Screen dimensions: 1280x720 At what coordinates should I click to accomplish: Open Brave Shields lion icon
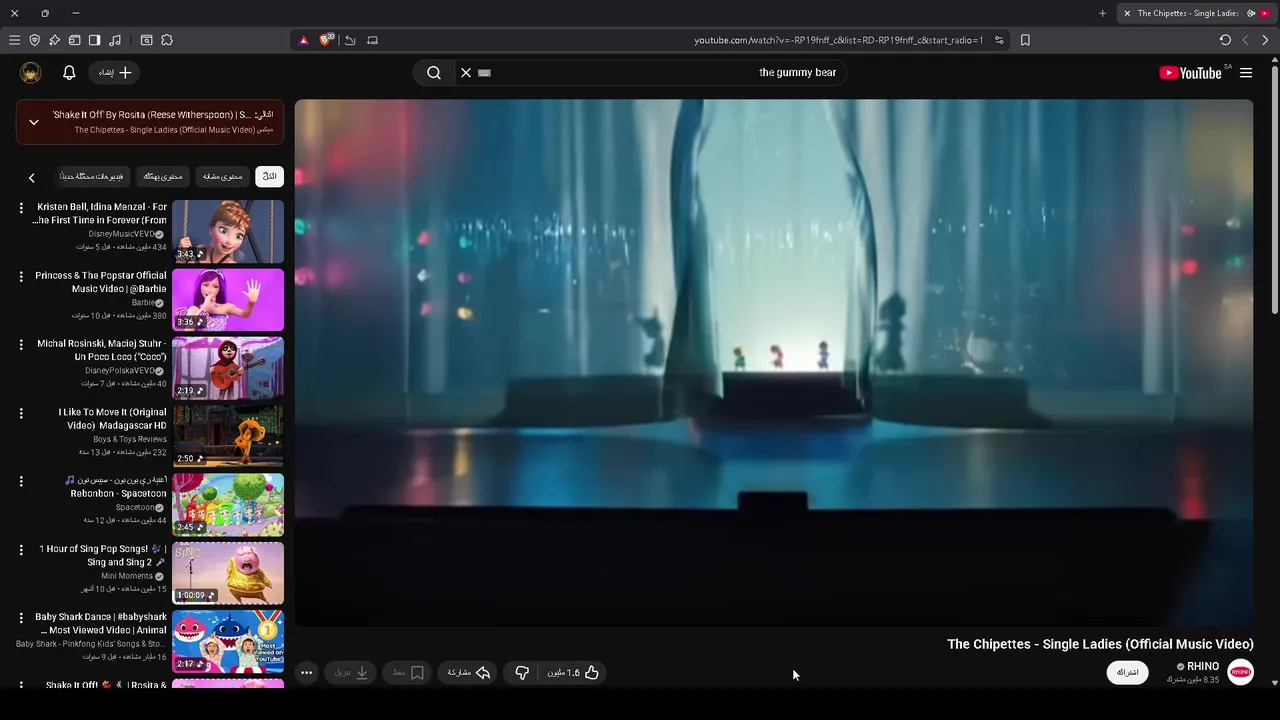[x=325, y=40]
